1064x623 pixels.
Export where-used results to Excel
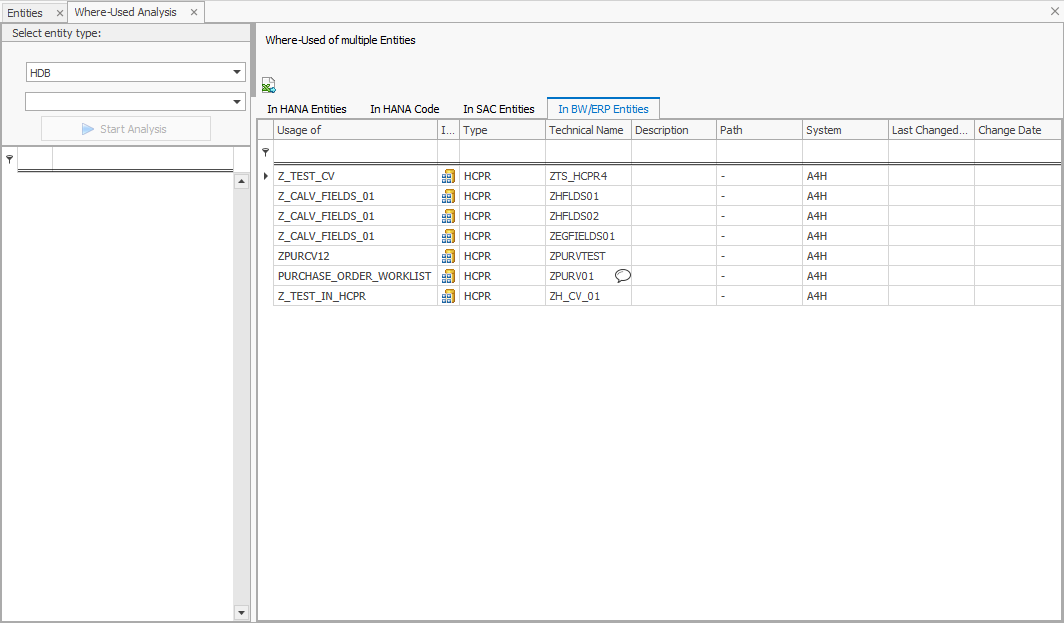[267, 84]
